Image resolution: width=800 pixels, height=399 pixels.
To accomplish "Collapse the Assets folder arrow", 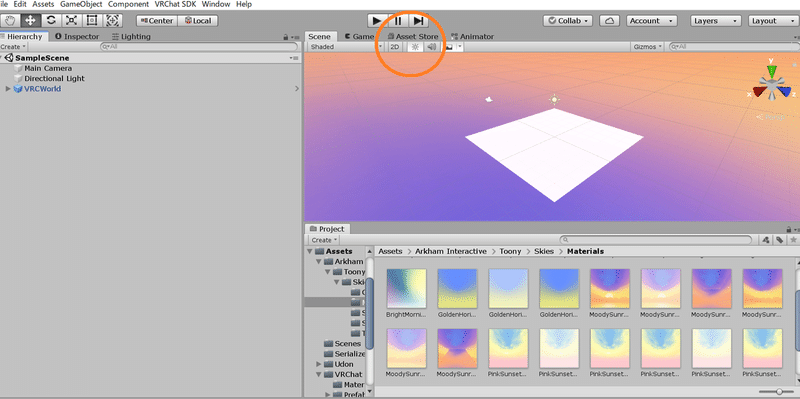I will pyautogui.click(x=310, y=252).
